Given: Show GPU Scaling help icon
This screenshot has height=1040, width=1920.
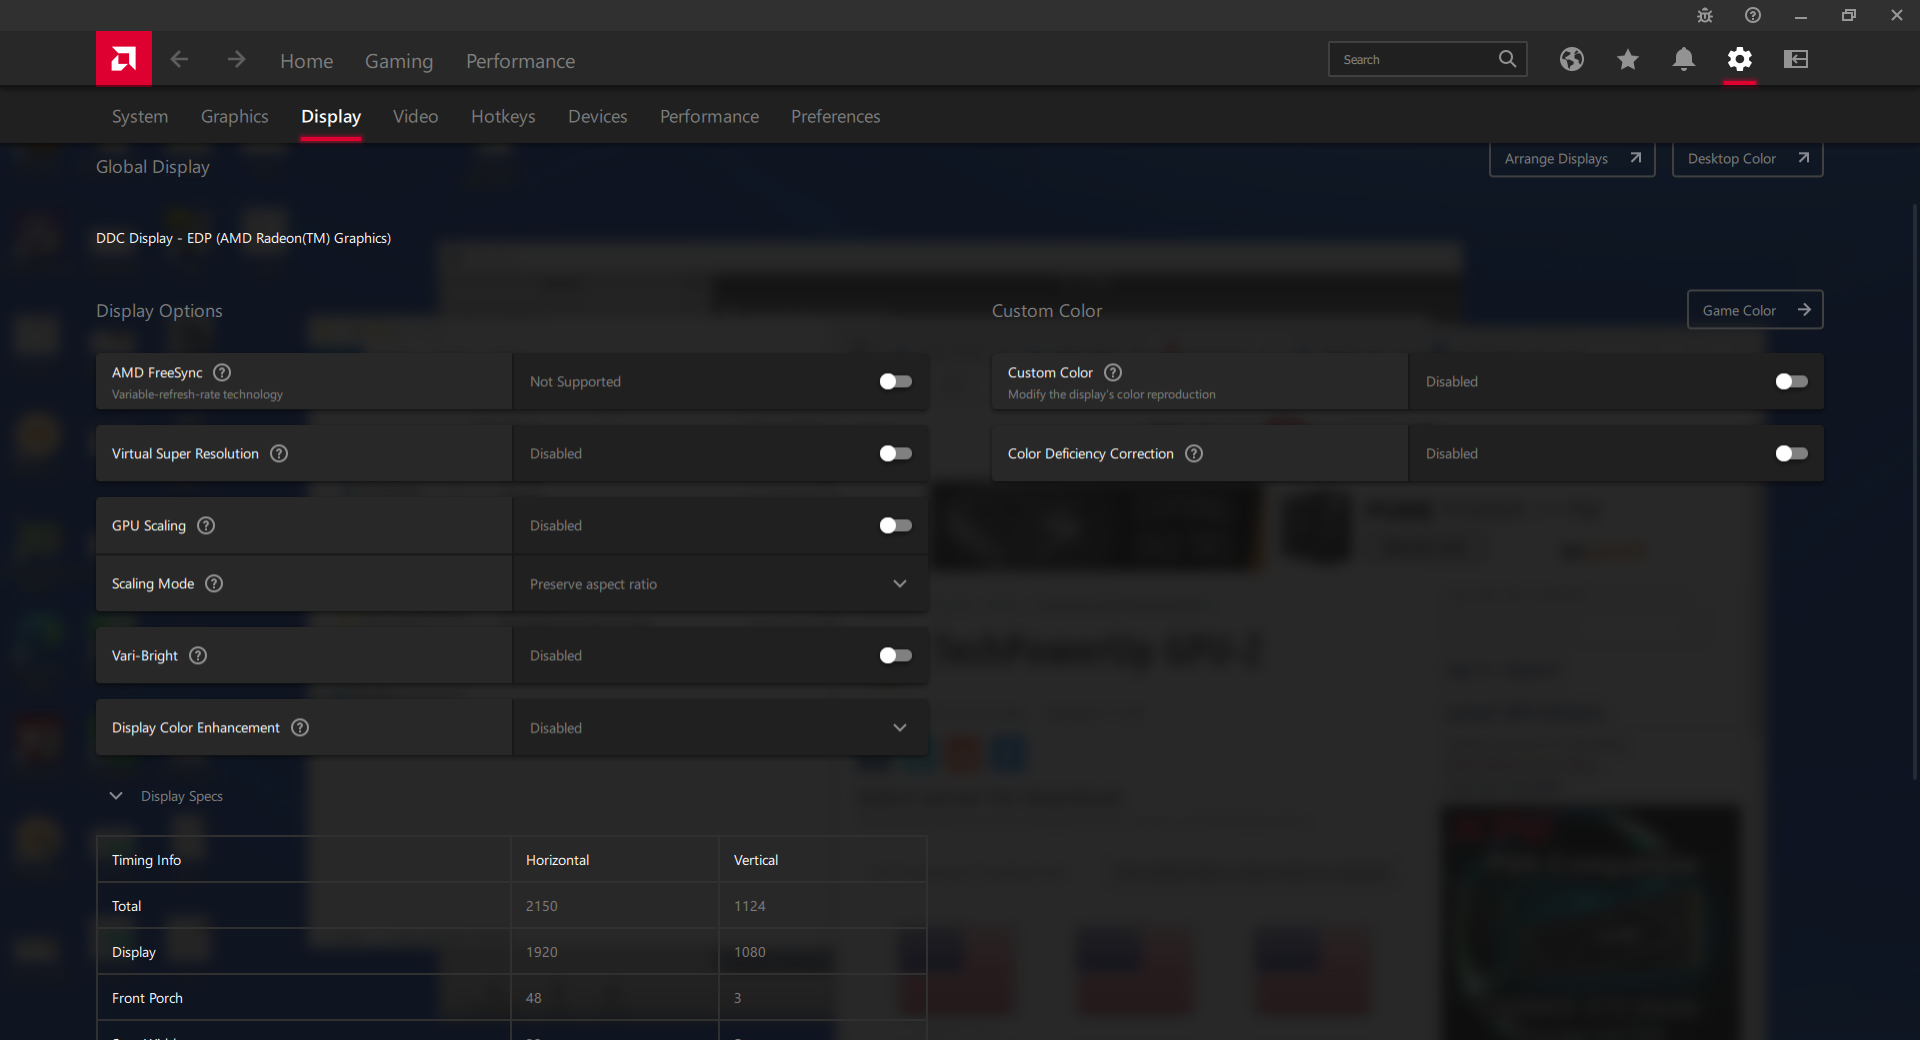Looking at the screenshot, I should pos(206,525).
